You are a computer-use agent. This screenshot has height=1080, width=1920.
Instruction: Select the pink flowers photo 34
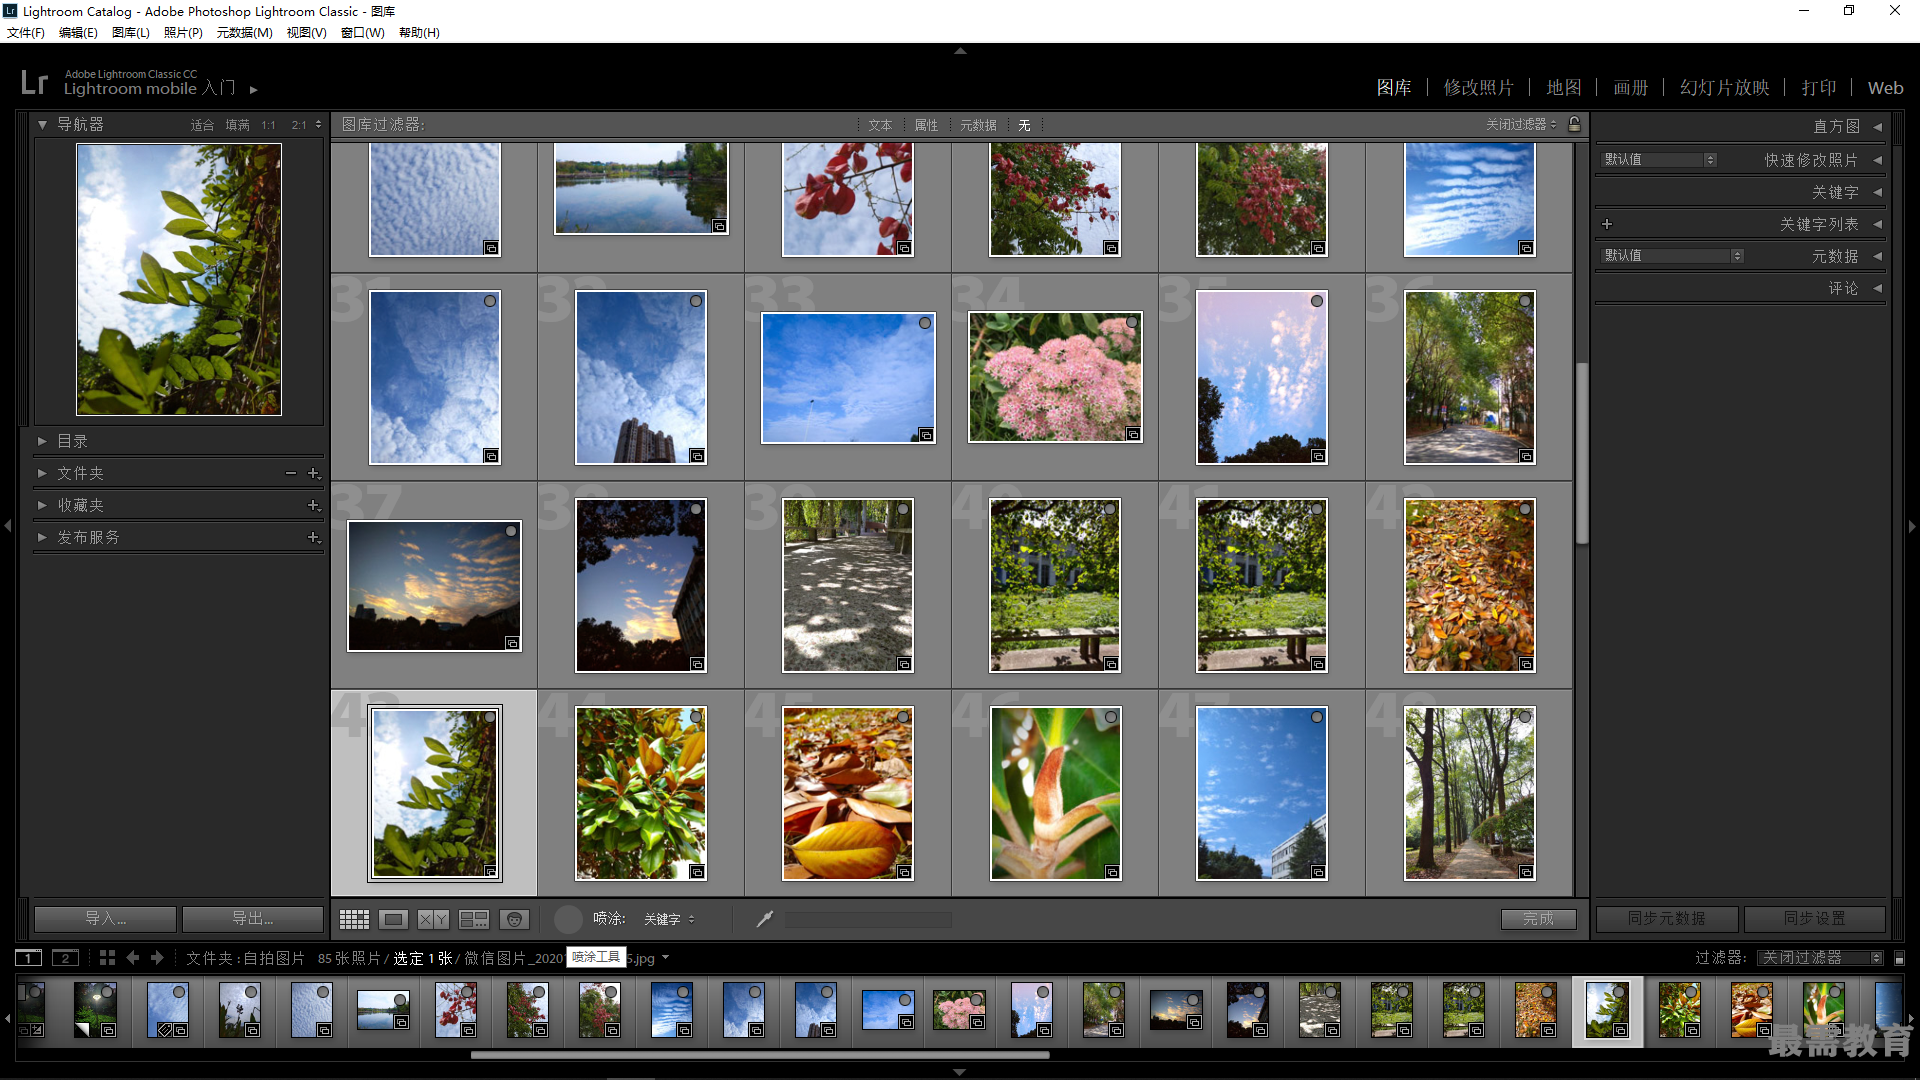tap(1055, 377)
